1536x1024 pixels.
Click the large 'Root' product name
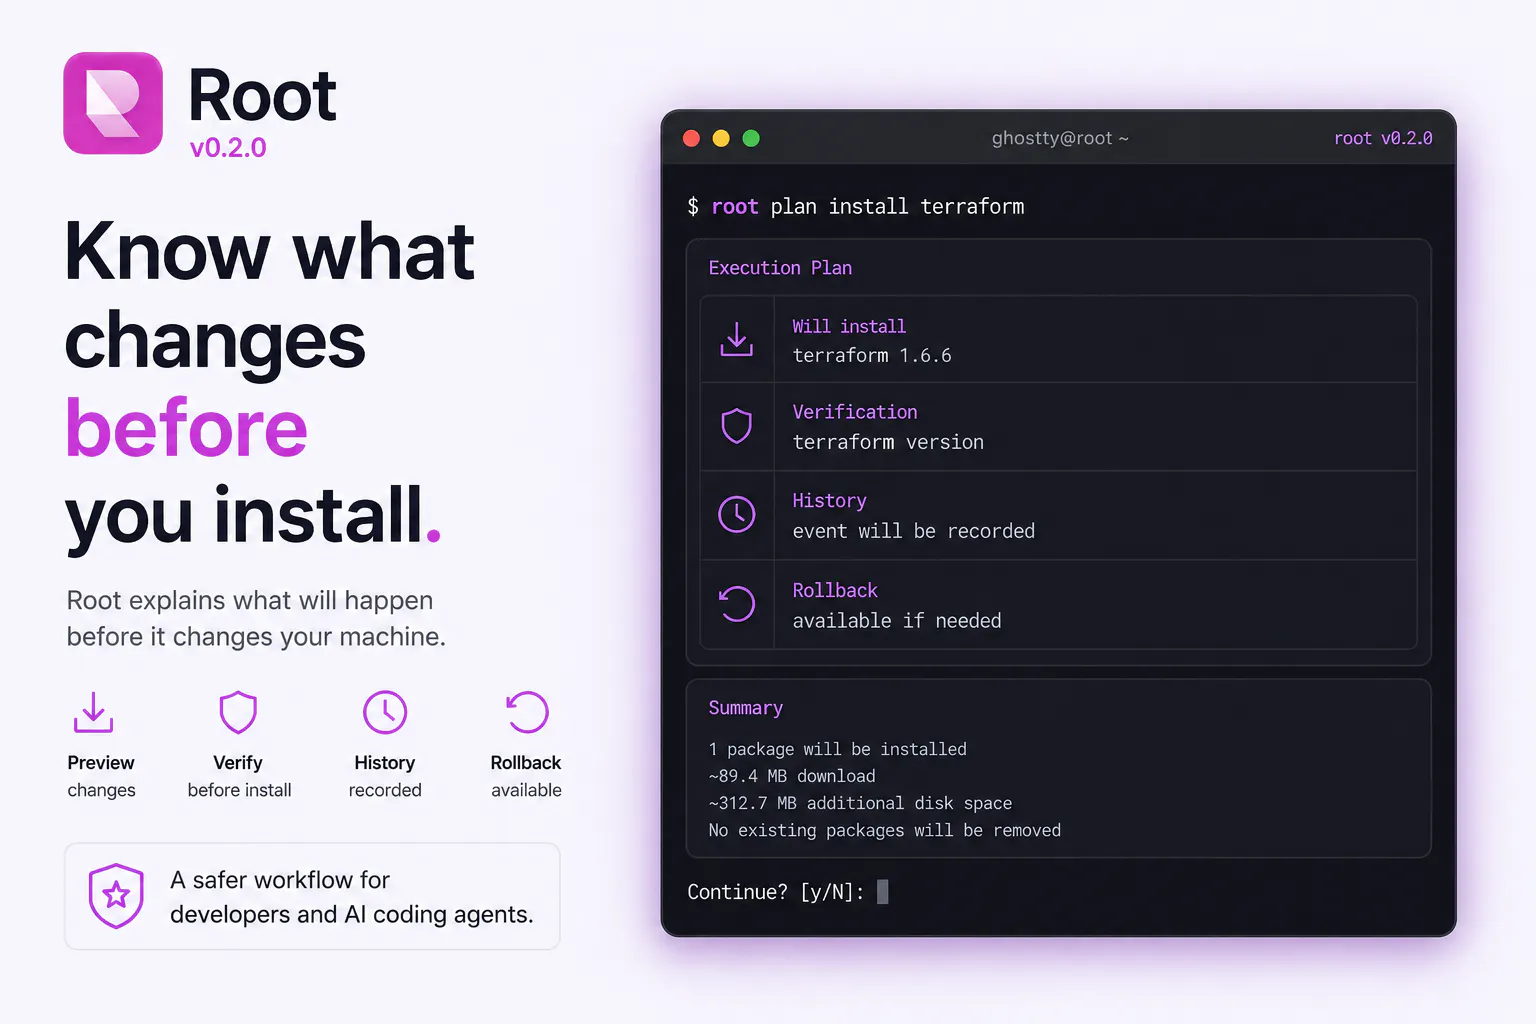click(262, 96)
